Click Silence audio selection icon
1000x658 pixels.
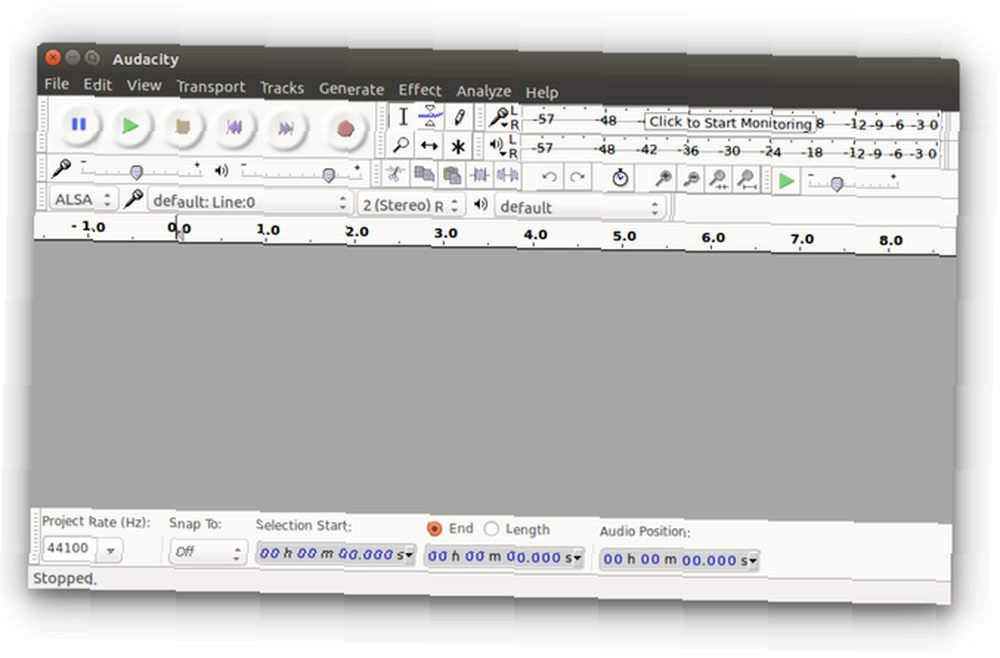(508, 175)
